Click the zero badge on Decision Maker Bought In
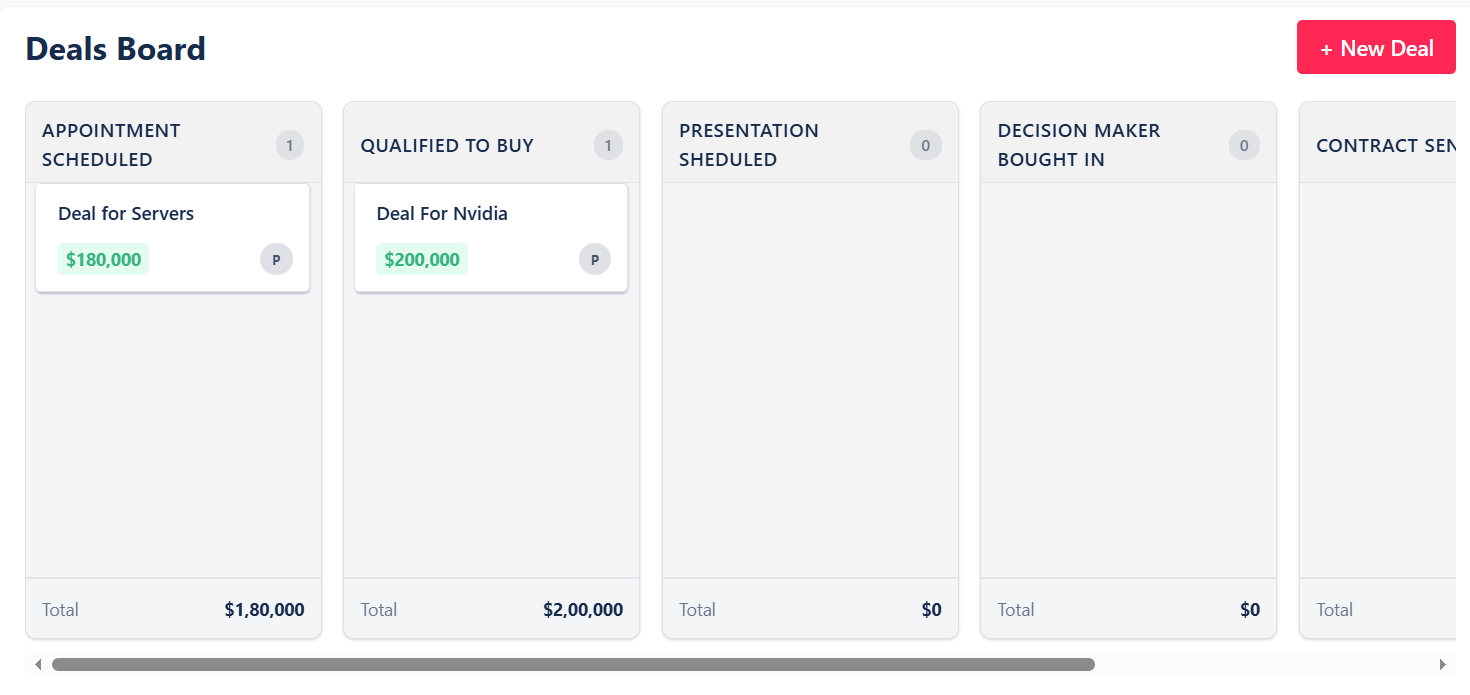Screen dimensions: 1470x695 (1244, 145)
